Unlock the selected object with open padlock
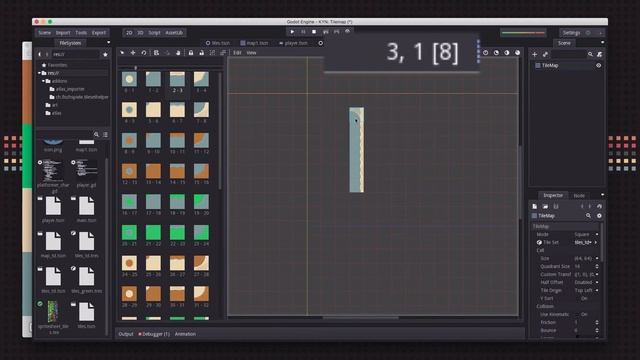 pos(201,53)
